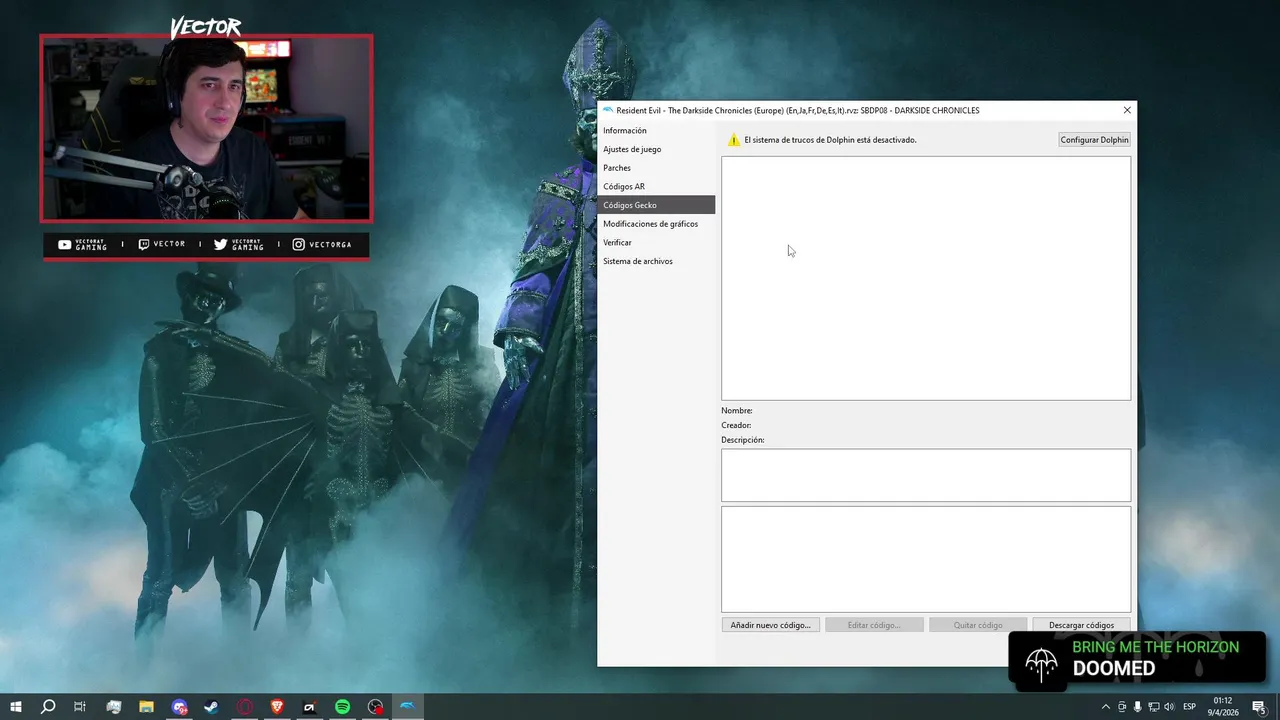
Task: Click the yellow warning icon
Action: coord(734,140)
